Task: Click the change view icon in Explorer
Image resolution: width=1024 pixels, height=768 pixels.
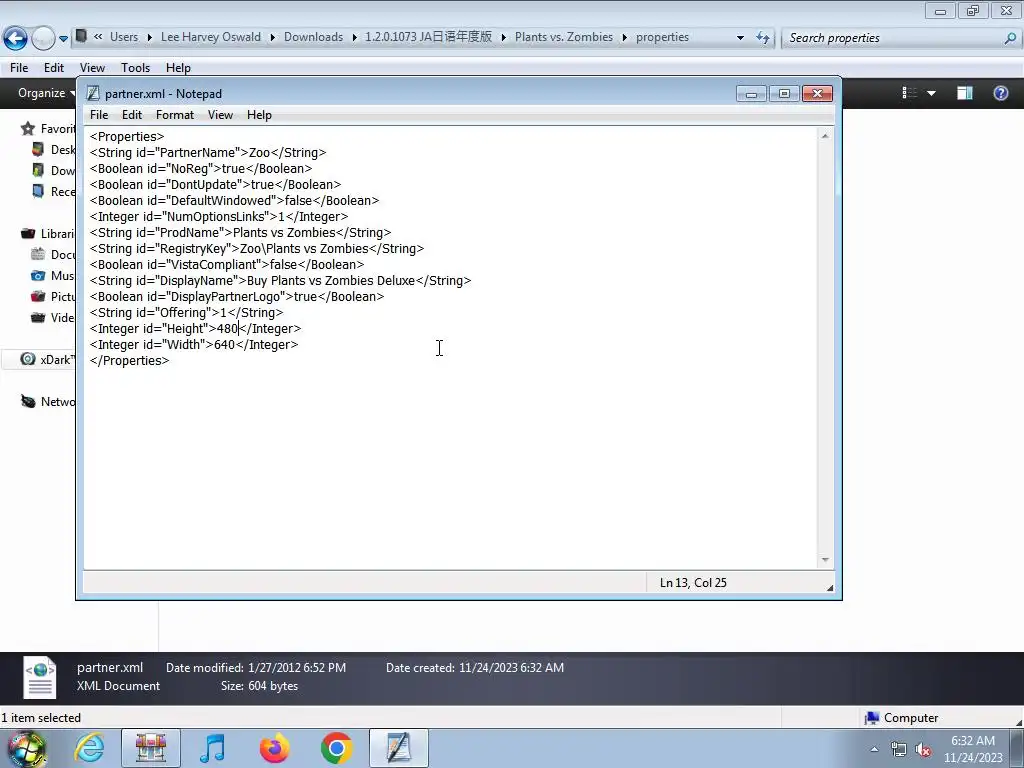Action: pyautogui.click(x=909, y=93)
